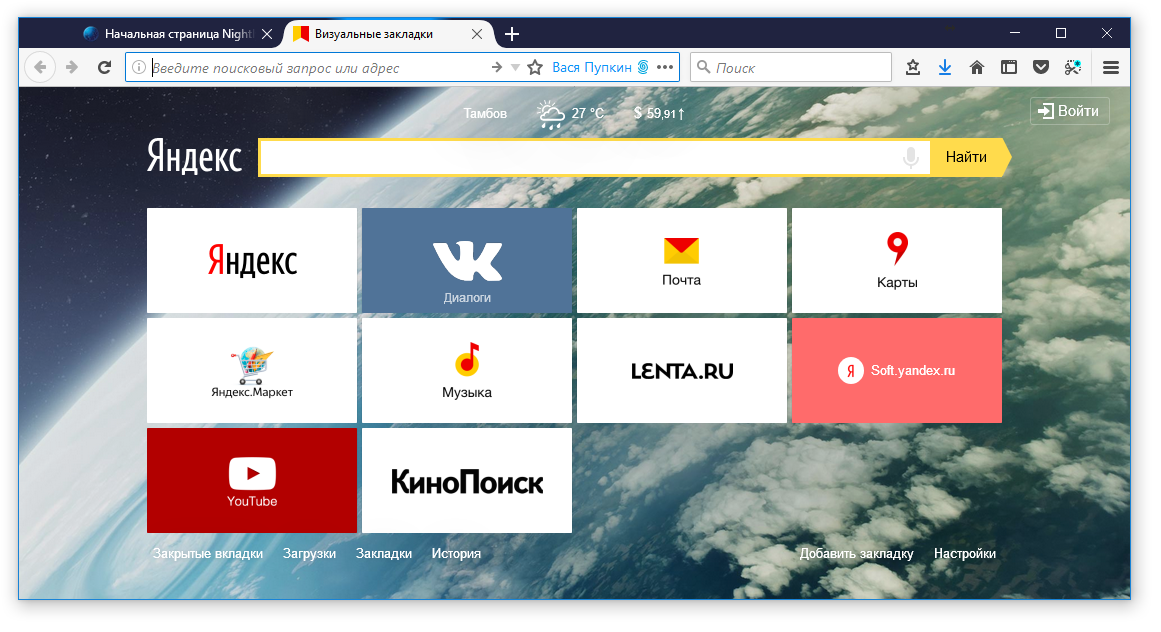Click the reload page button

pos(103,68)
